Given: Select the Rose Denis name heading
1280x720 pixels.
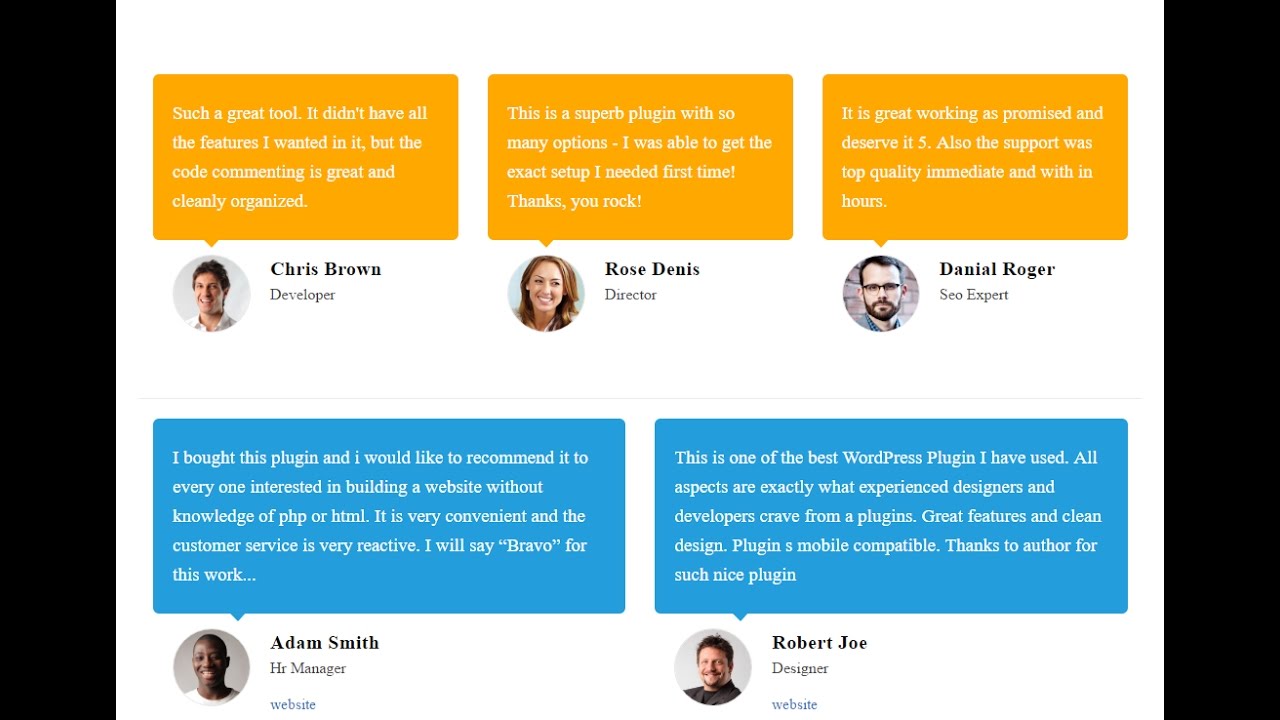Looking at the screenshot, I should point(652,269).
